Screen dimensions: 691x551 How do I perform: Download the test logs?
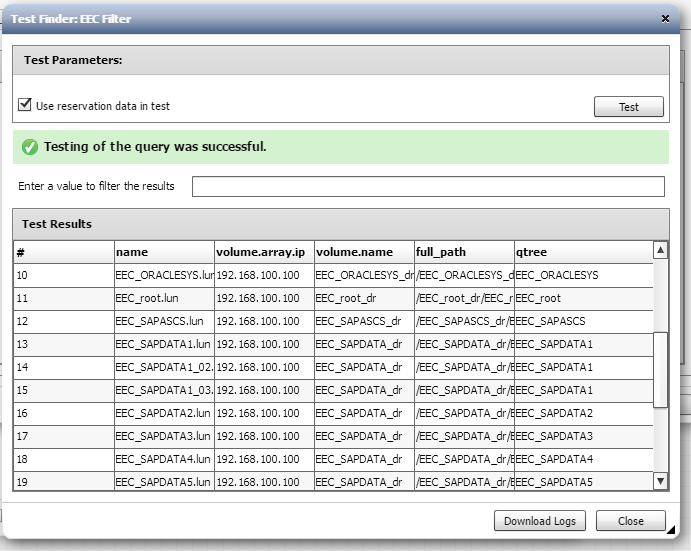tap(539, 521)
